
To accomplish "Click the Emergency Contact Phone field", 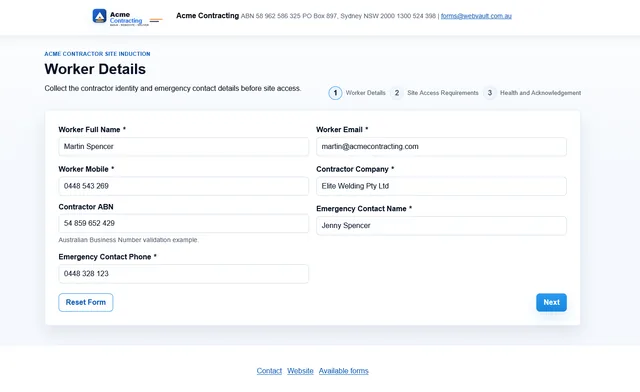I will coord(183,274).
